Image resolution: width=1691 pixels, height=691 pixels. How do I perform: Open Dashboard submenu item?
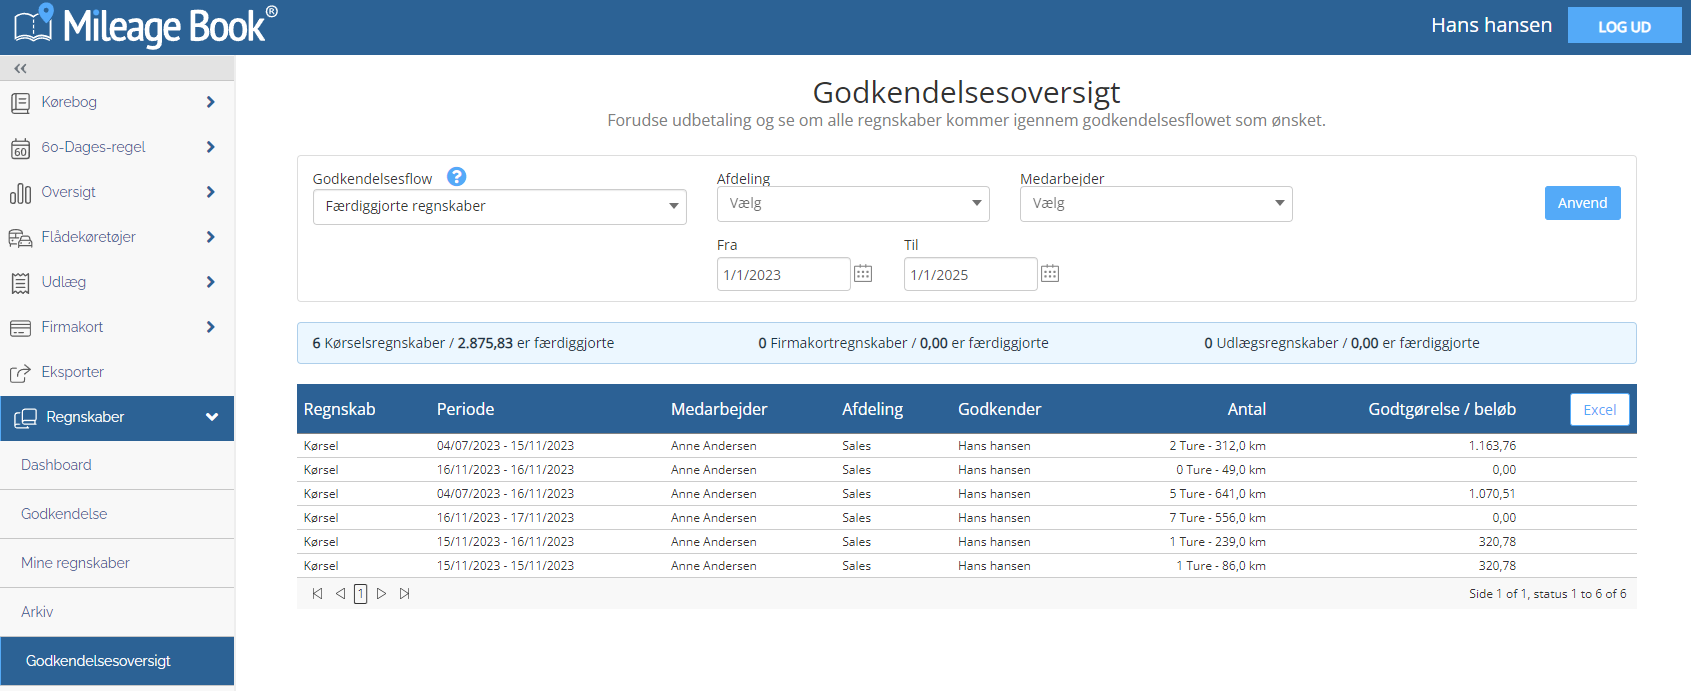(117, 465)
